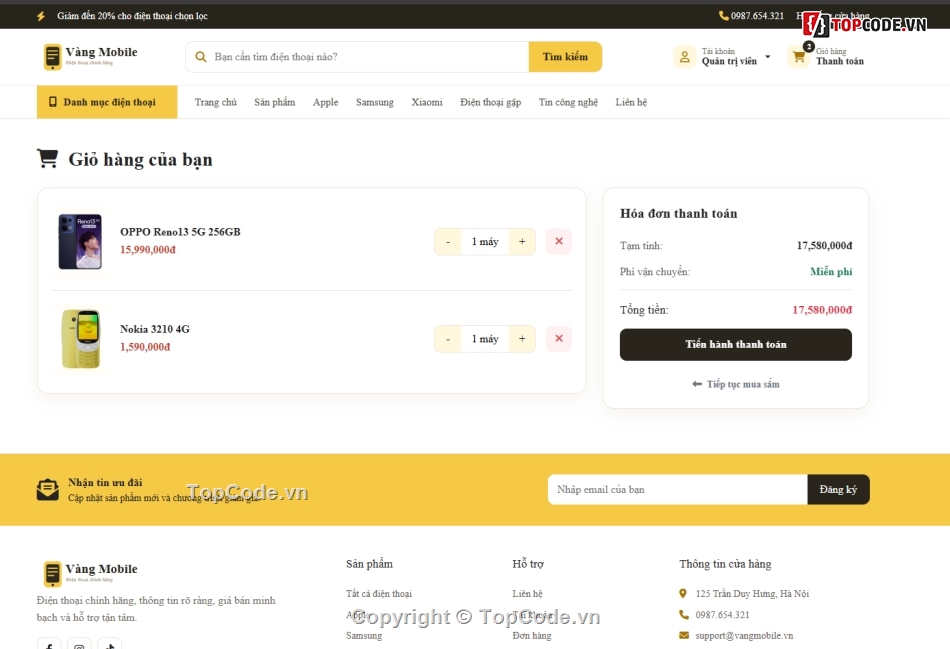
Task: Click the footer email envelope icon
Action: coord(683,635)
